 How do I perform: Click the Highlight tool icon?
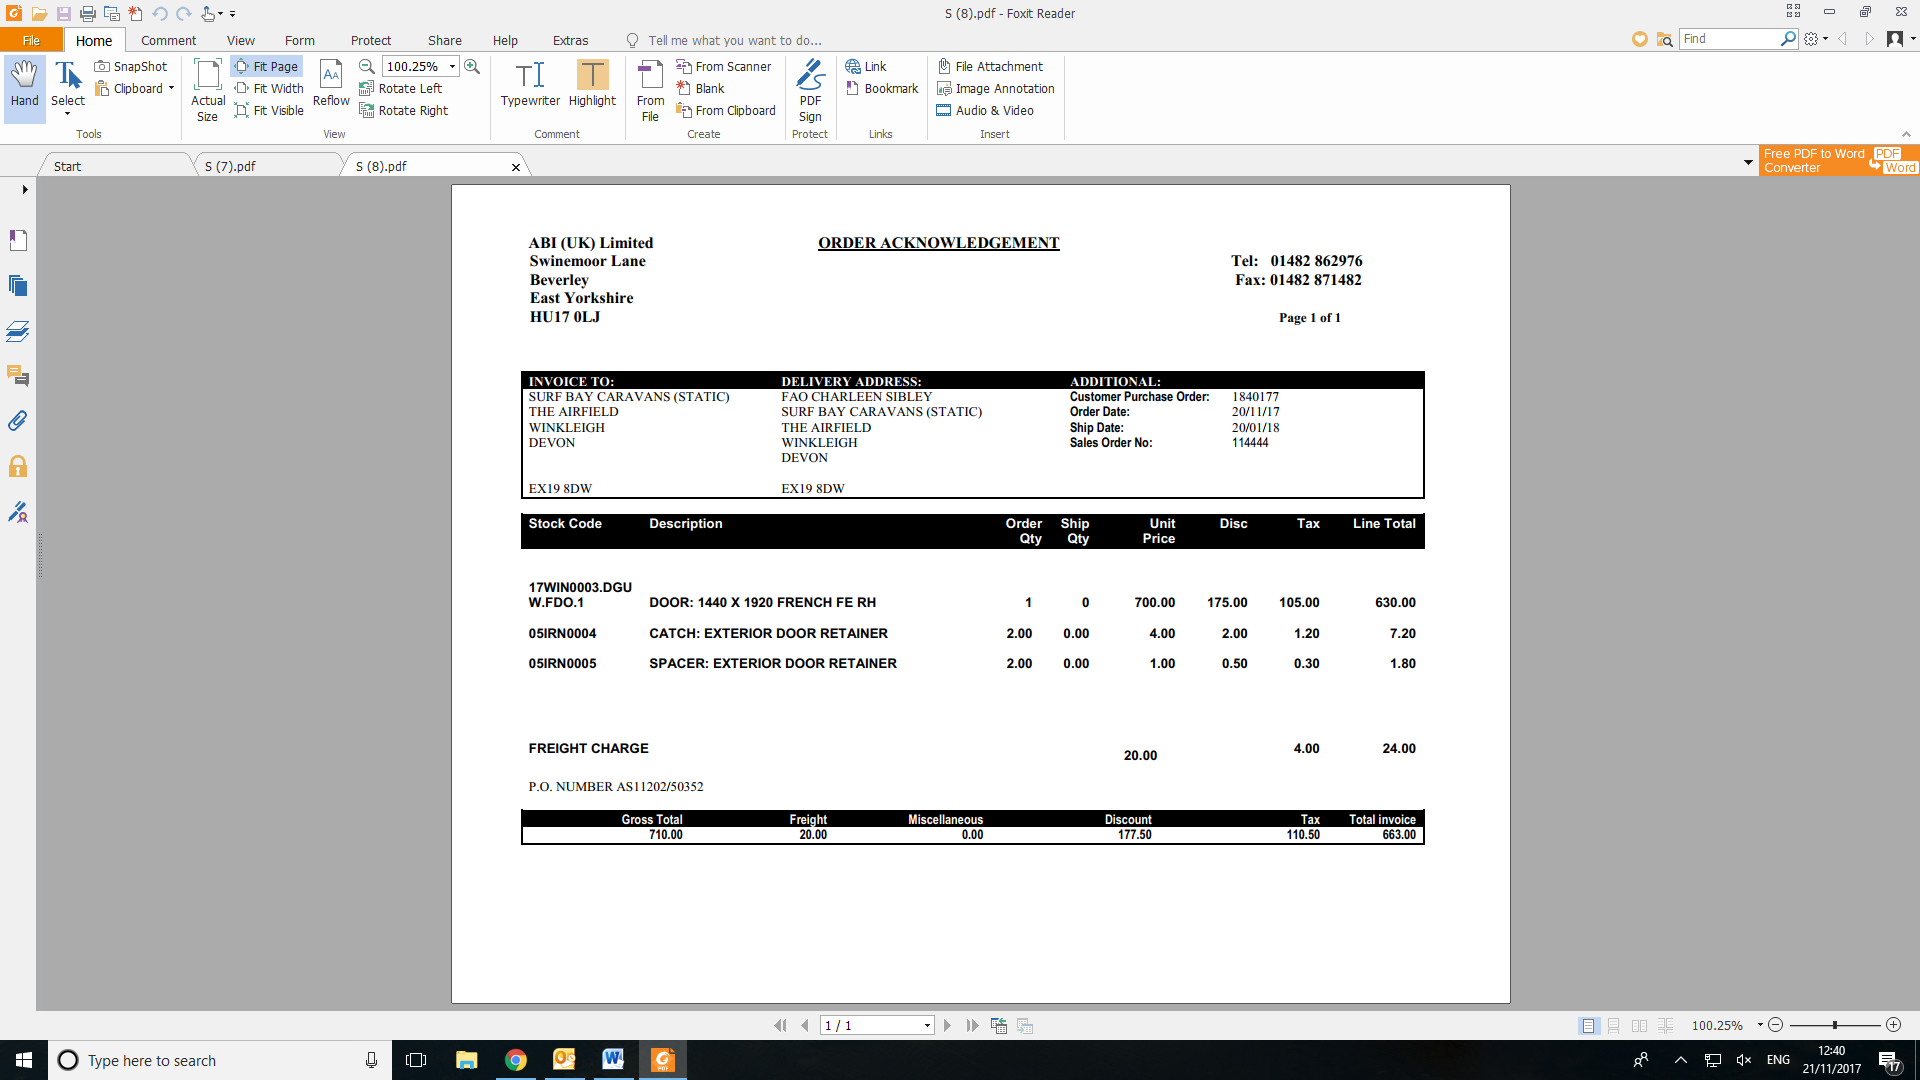(592, 76)
